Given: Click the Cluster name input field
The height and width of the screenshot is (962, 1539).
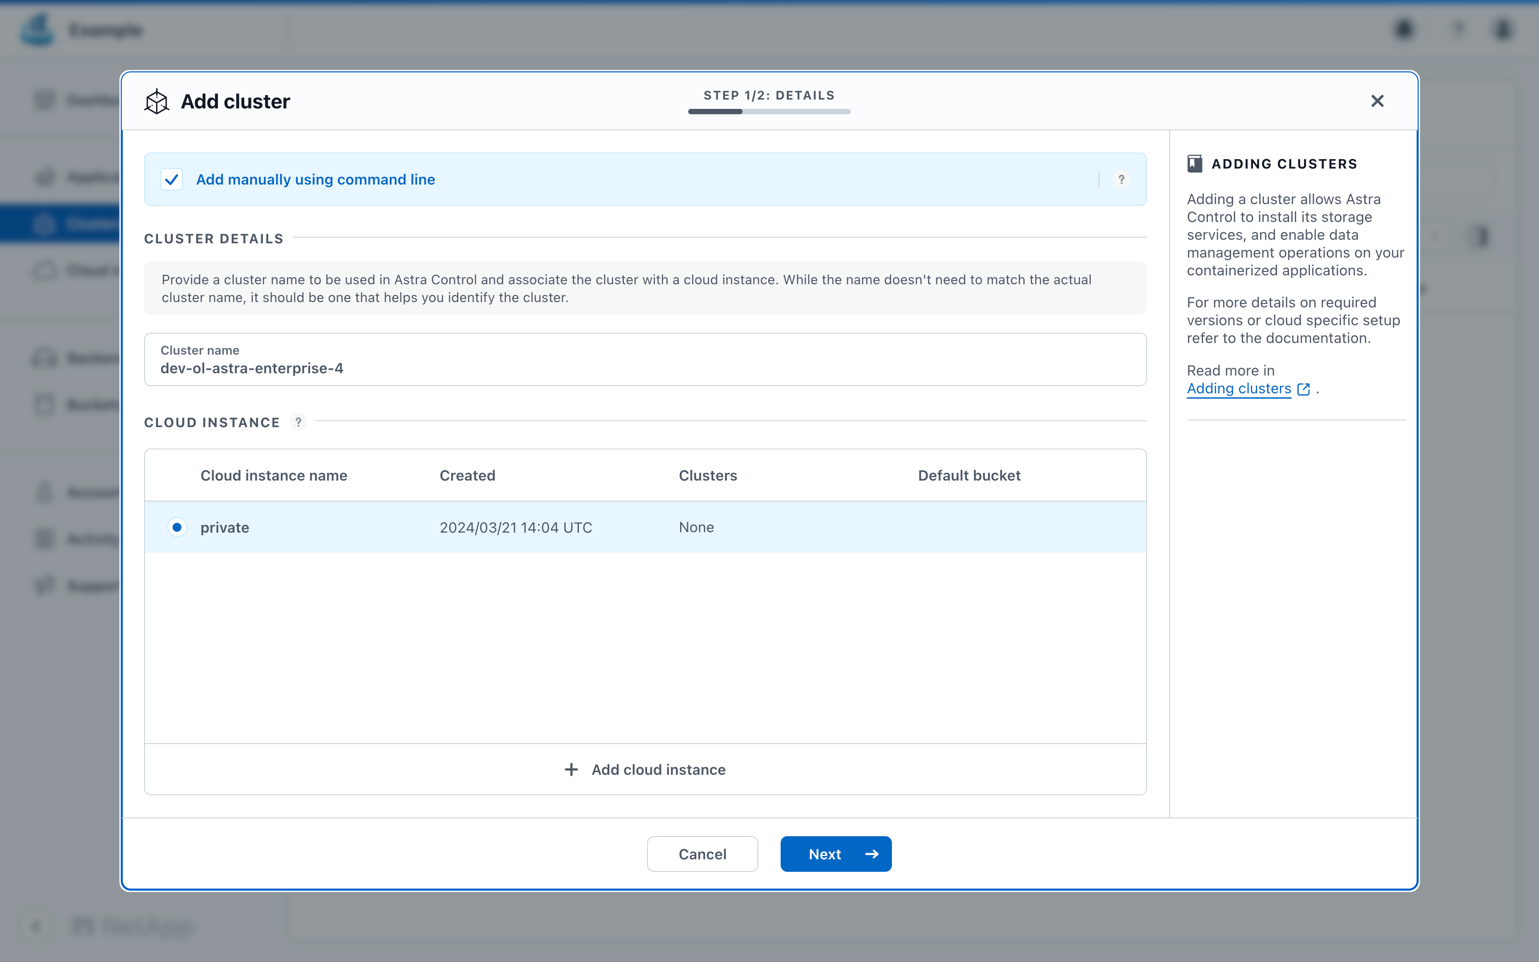Looking at the screenshot, I should (x=645, y=360).
